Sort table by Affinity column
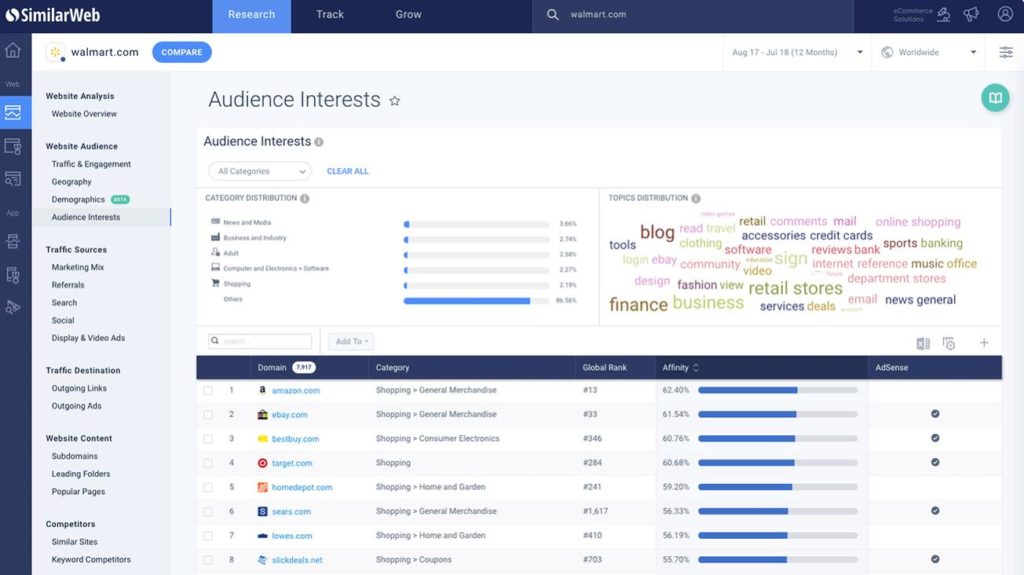 click(680, 367)
